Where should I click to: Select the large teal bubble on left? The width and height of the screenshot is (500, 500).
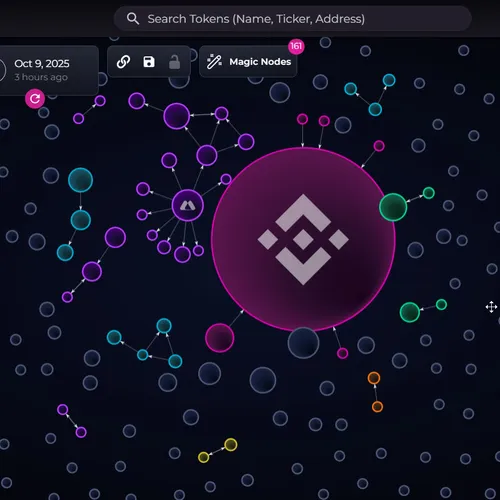click(80, 180)
